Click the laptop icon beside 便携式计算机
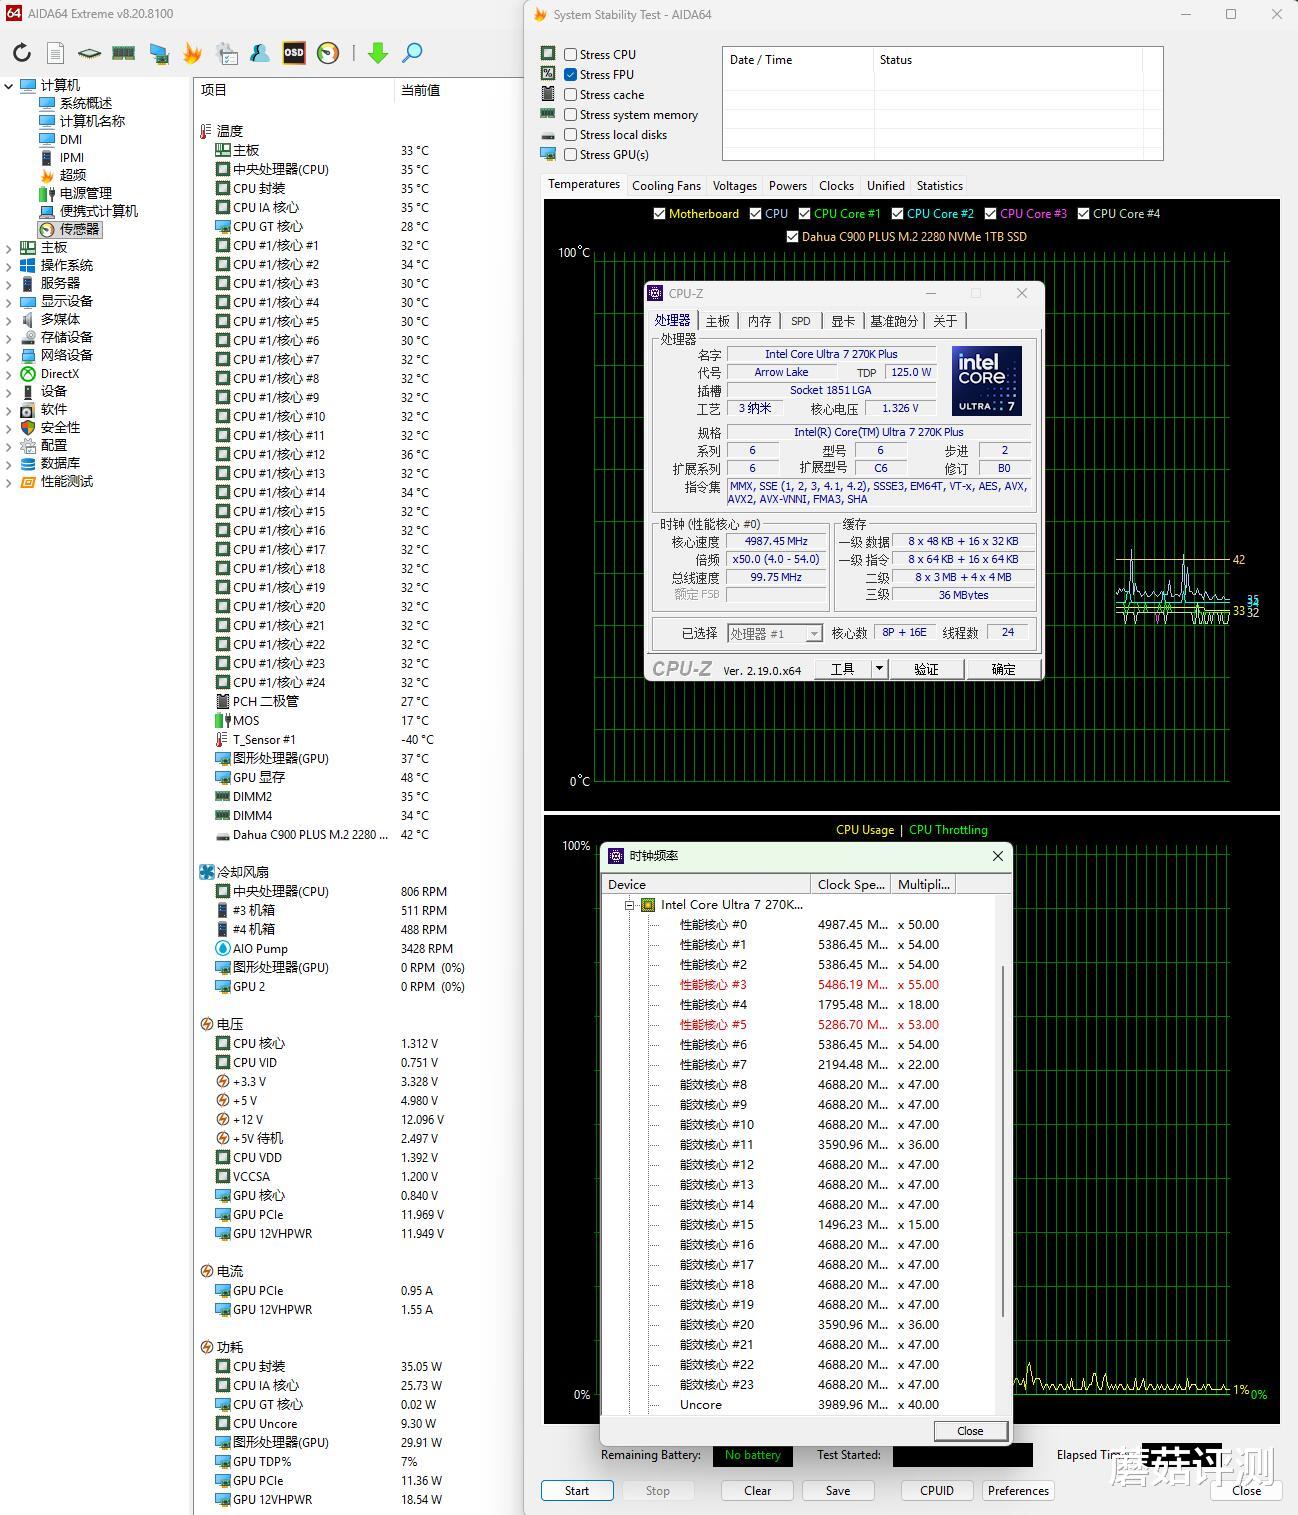1298x1515 pixels. (47, 211)
